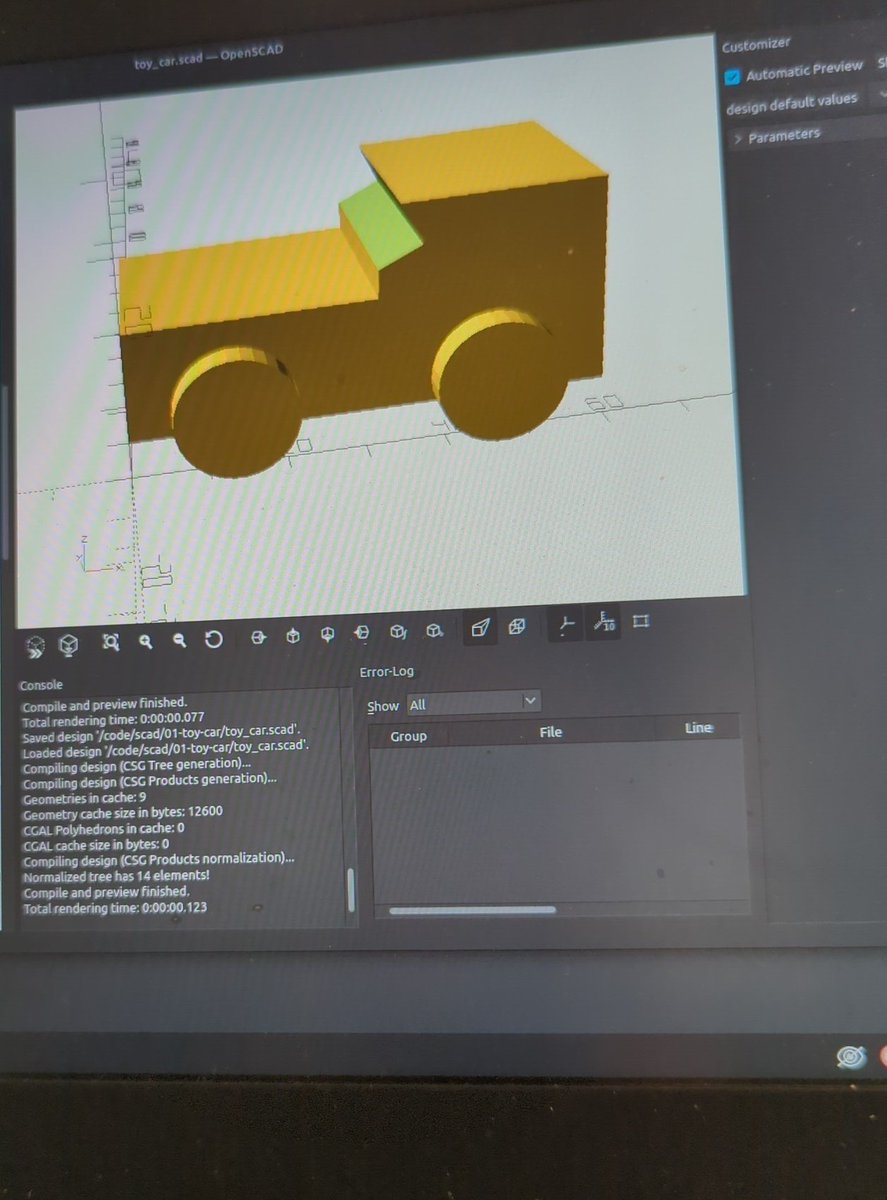The height and width of the screenshot is (1200, 887).
Task: Toggle the Show Scale Markers icon
Action: (604, 621)
